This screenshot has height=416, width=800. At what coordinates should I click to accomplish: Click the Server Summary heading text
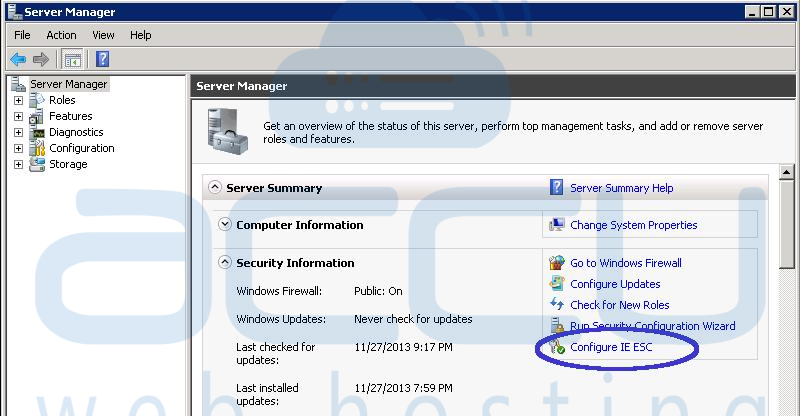pyautogui.click(x=274, y=188)
